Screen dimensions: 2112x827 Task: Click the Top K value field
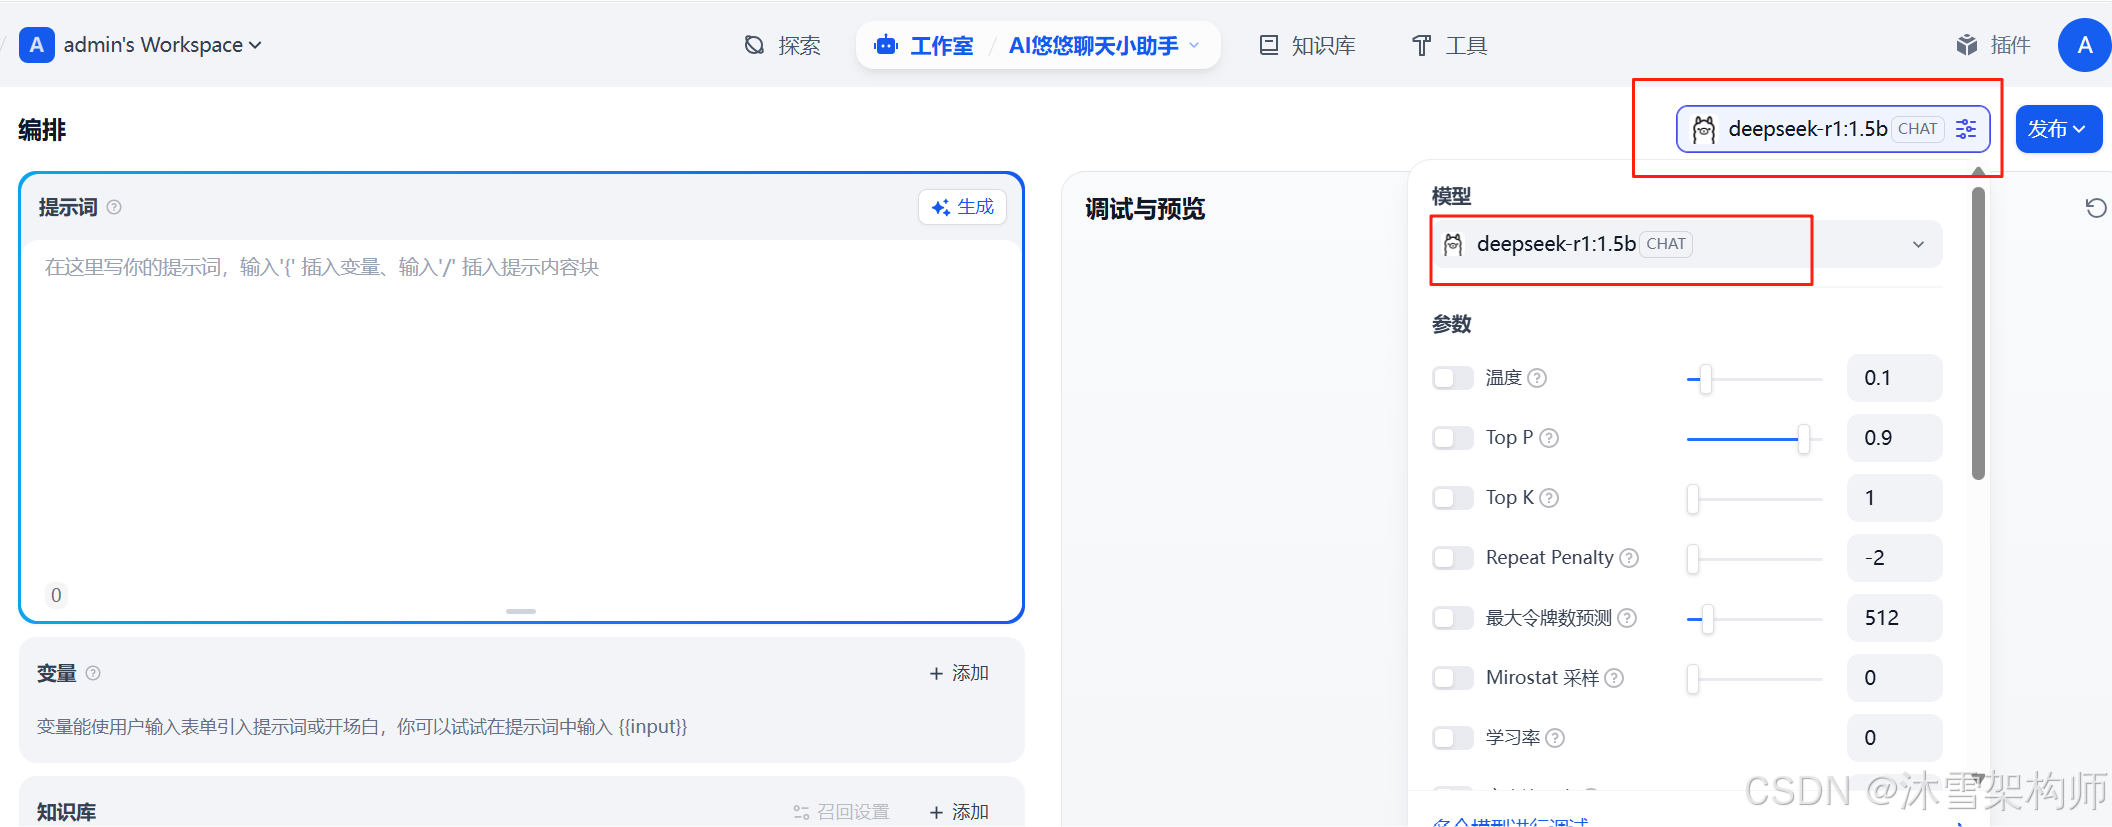pos(1894,498)
